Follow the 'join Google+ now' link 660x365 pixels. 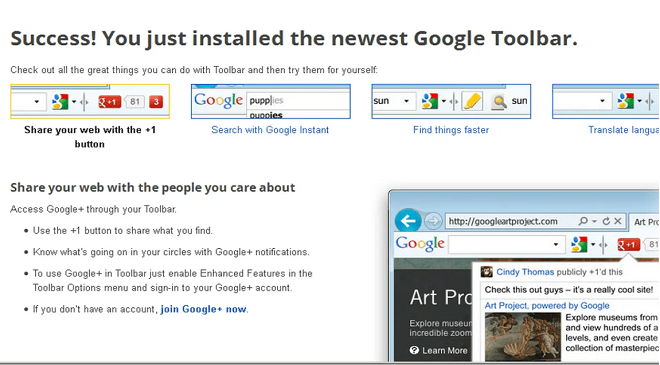click(204, 309)
